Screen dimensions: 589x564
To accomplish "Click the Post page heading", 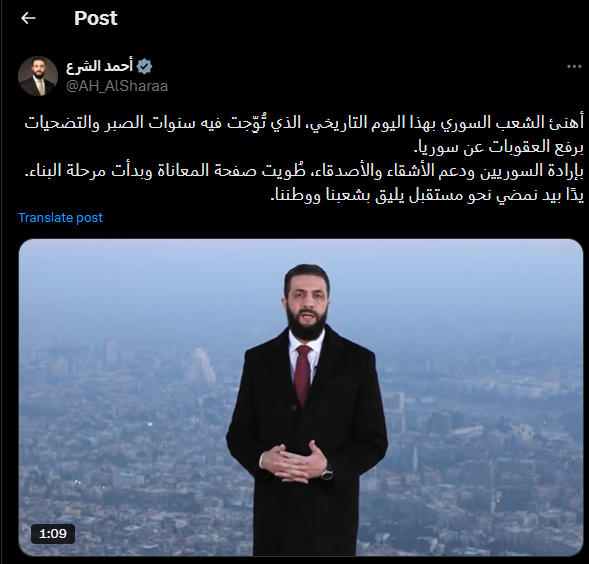I will [x=96, y=18].
